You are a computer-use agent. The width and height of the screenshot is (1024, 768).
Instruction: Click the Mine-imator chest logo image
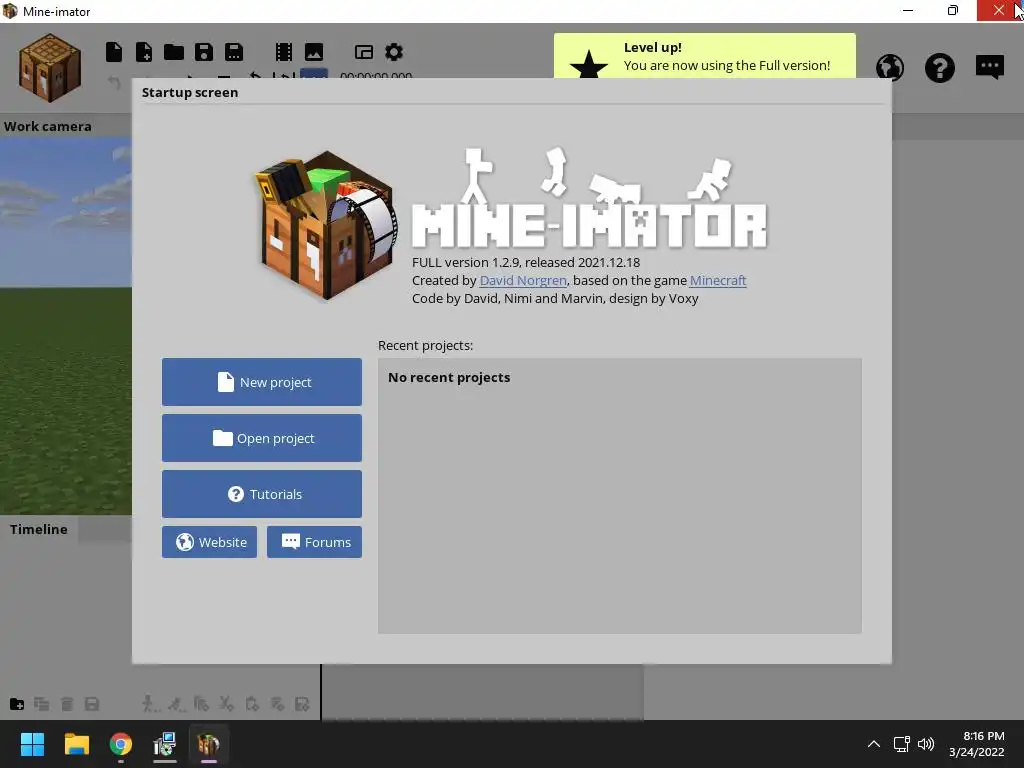327,225
